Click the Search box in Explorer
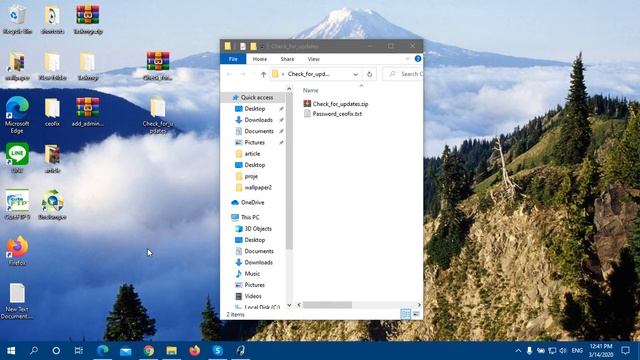640x360 pixels. pyautogui.click(x=403, y=74)
